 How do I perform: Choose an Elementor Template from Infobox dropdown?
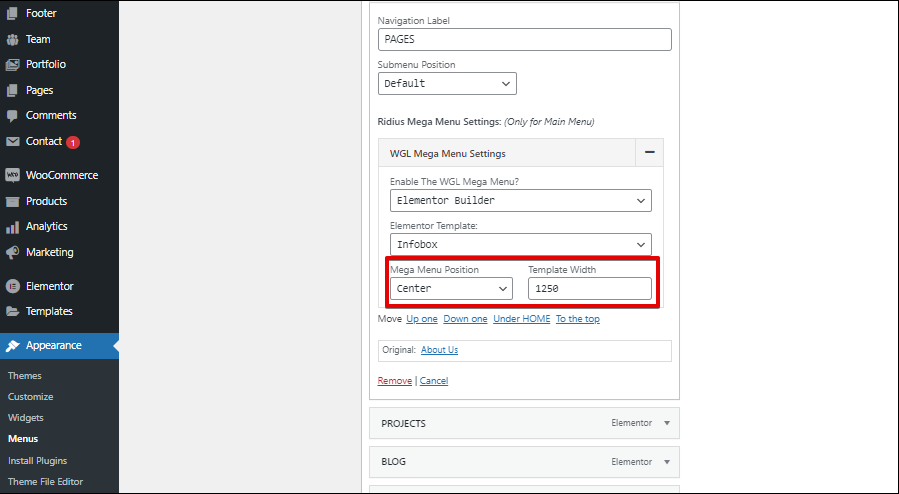tap(521, 245)
